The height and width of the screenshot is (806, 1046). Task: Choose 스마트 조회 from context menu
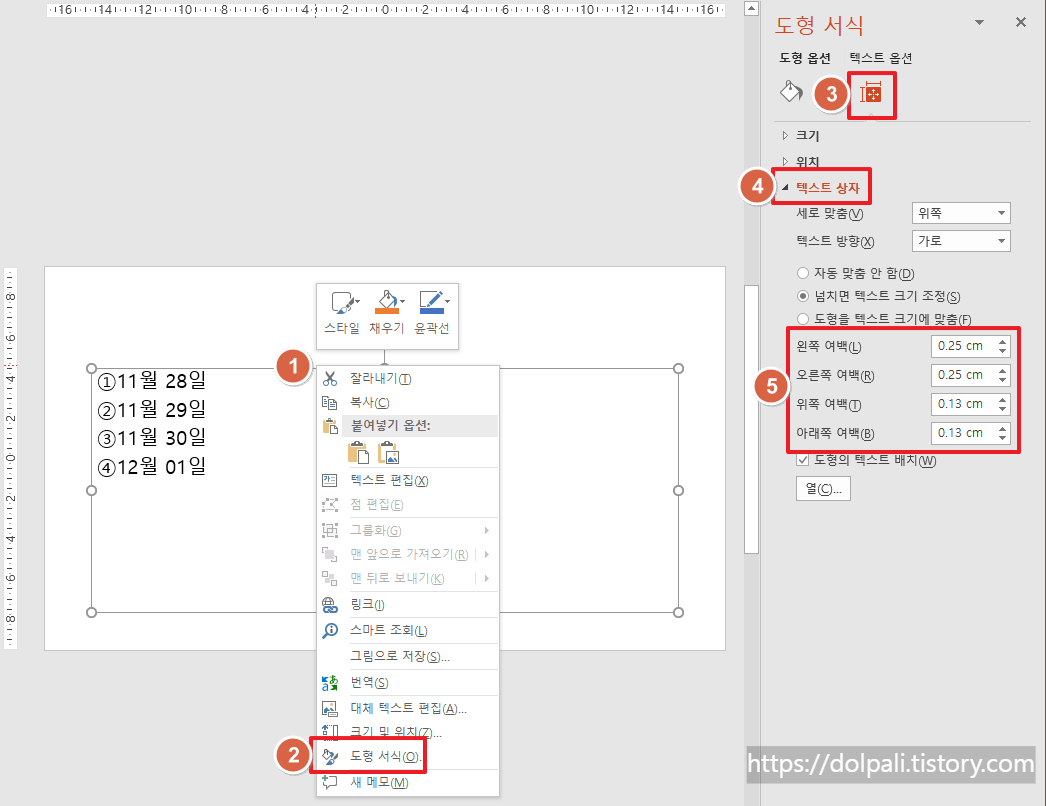pyautogui.click(x=408, y=631)
